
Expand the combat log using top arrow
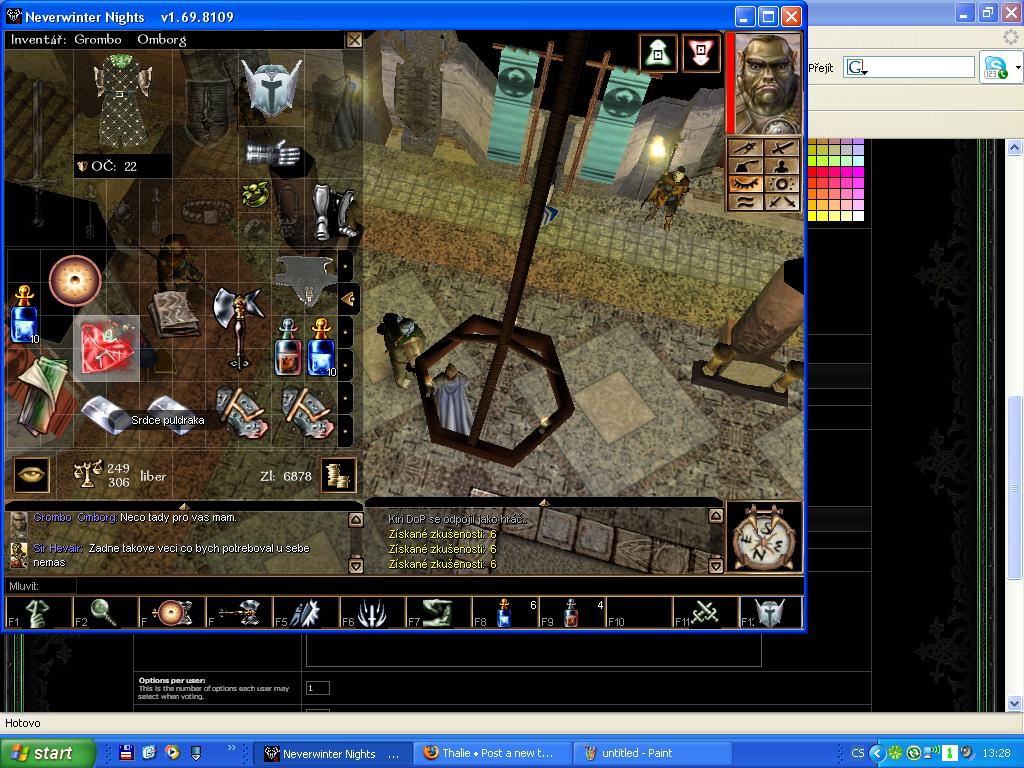[x=543, y=503]
